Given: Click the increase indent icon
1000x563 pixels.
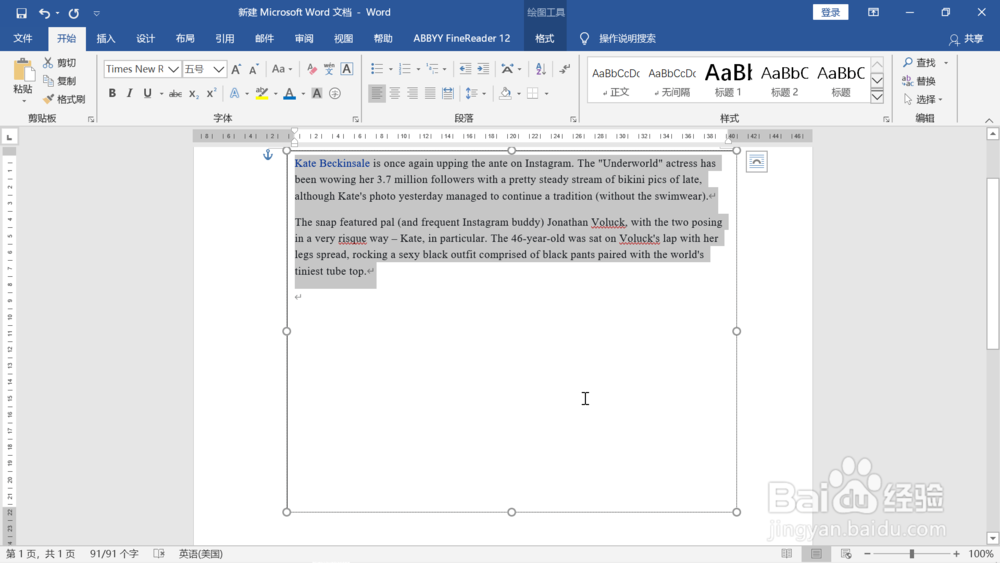Looking at the screenshot, I should (483, 69).
